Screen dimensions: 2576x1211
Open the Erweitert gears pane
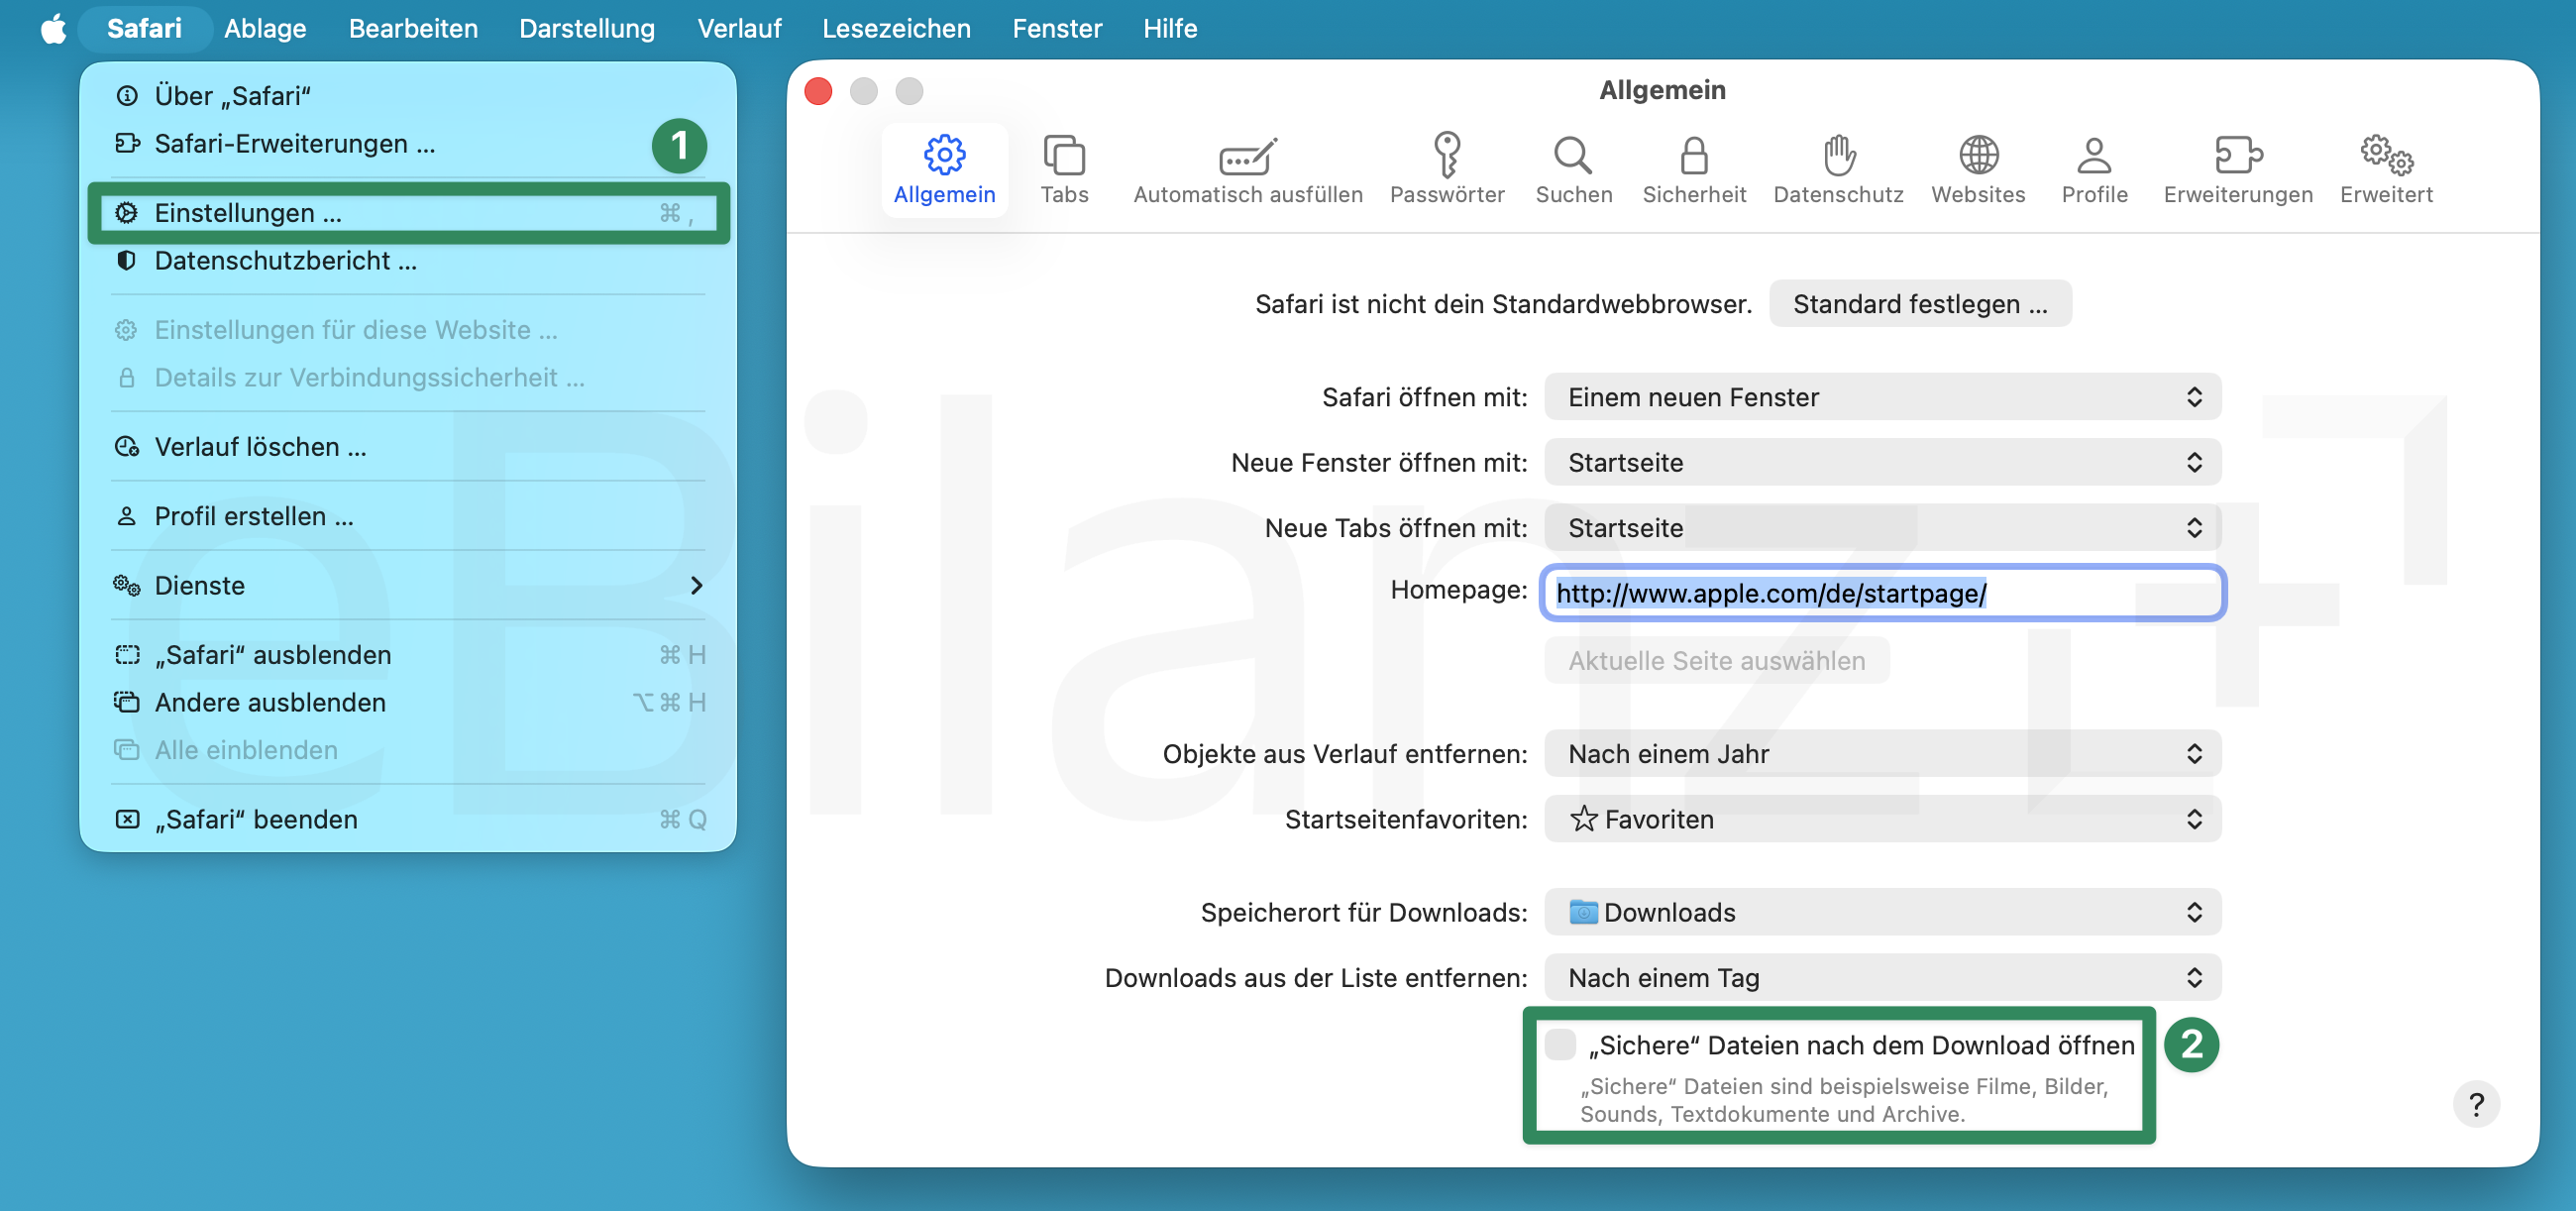(2386, 170)
